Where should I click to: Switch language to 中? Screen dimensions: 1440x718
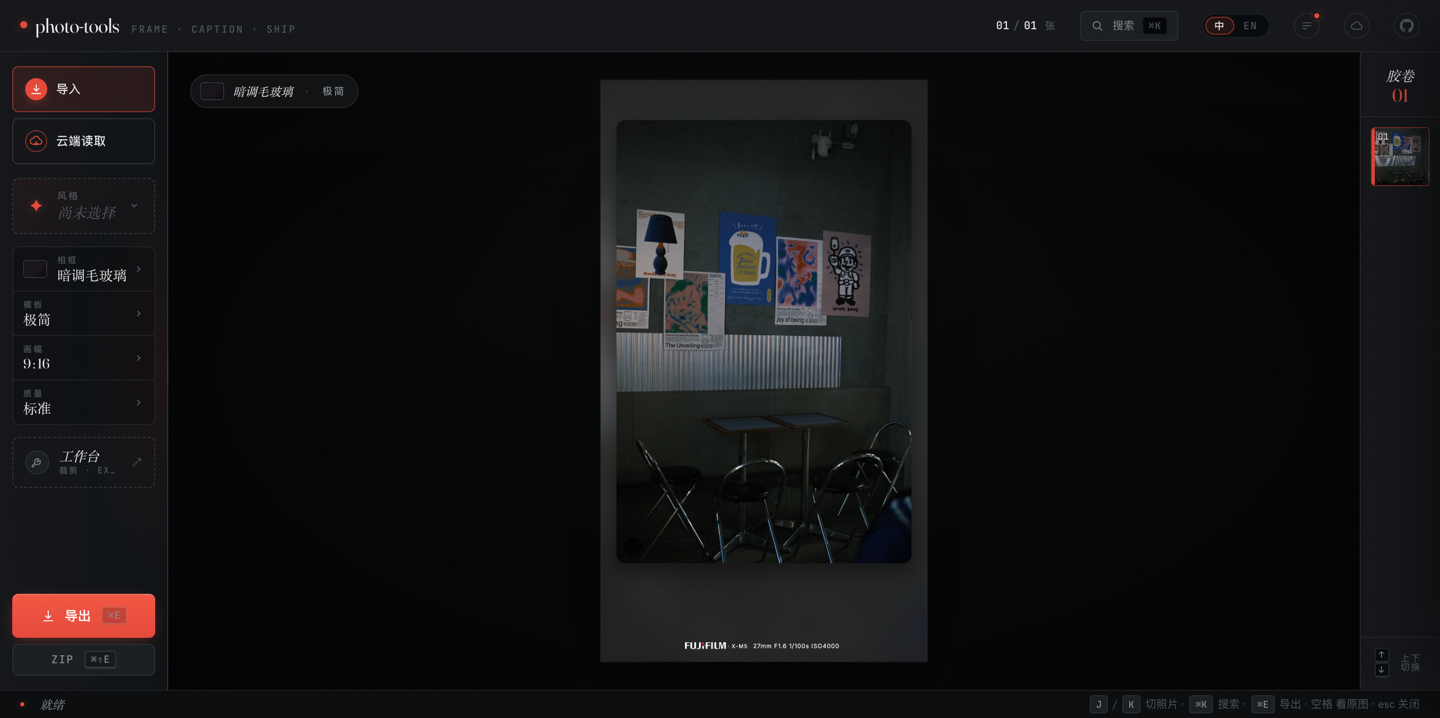[1220, 26]
